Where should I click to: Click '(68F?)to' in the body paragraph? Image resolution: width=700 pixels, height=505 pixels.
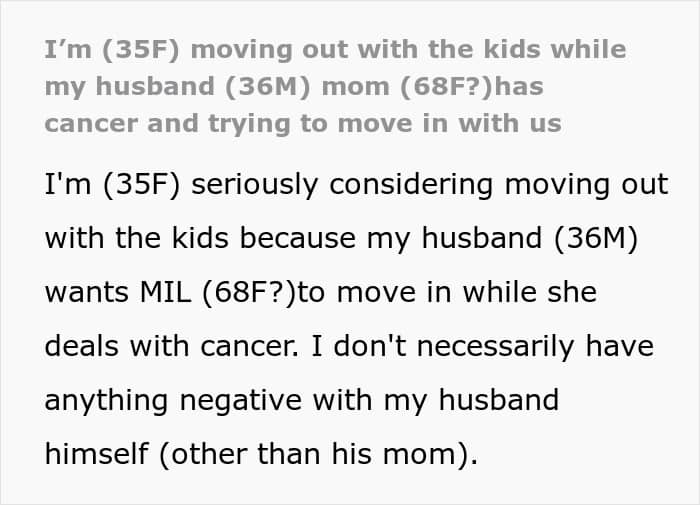(x=263, y=292)
